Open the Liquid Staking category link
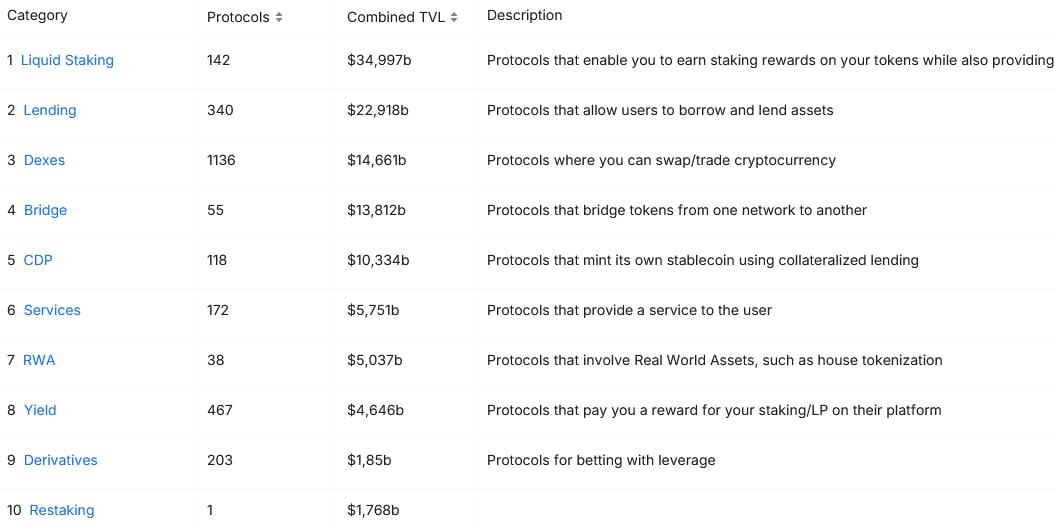Viewport: 1054px width, 526px height. (67, 60)
